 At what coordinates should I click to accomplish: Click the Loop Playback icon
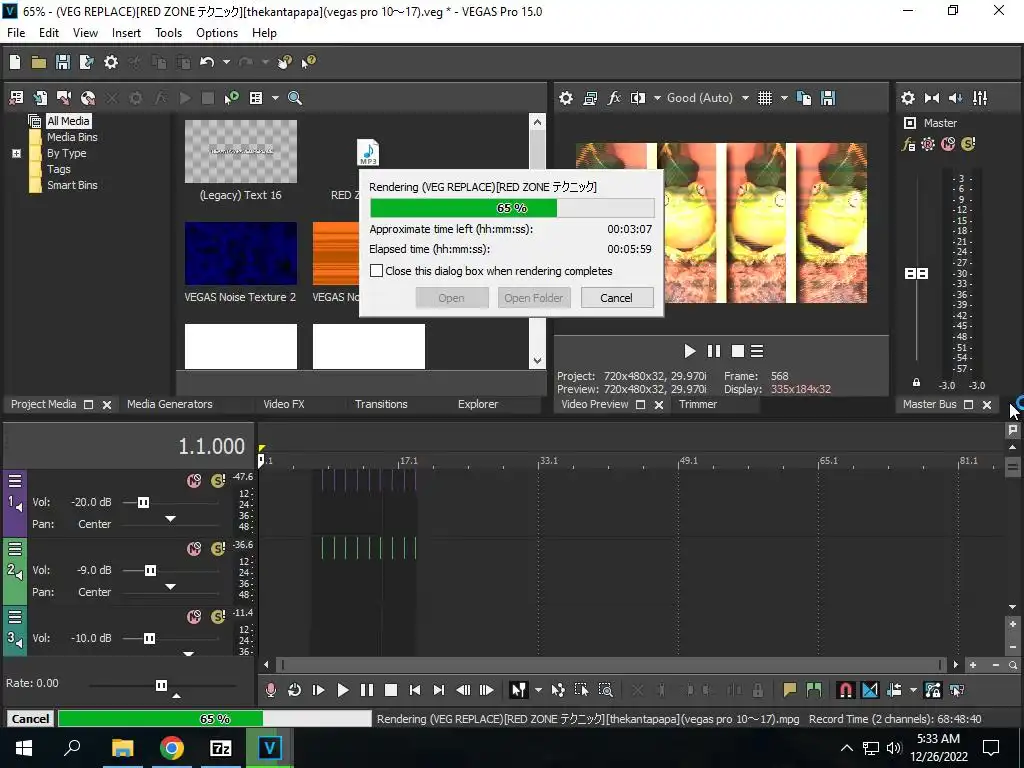click(x=295, y=690)
